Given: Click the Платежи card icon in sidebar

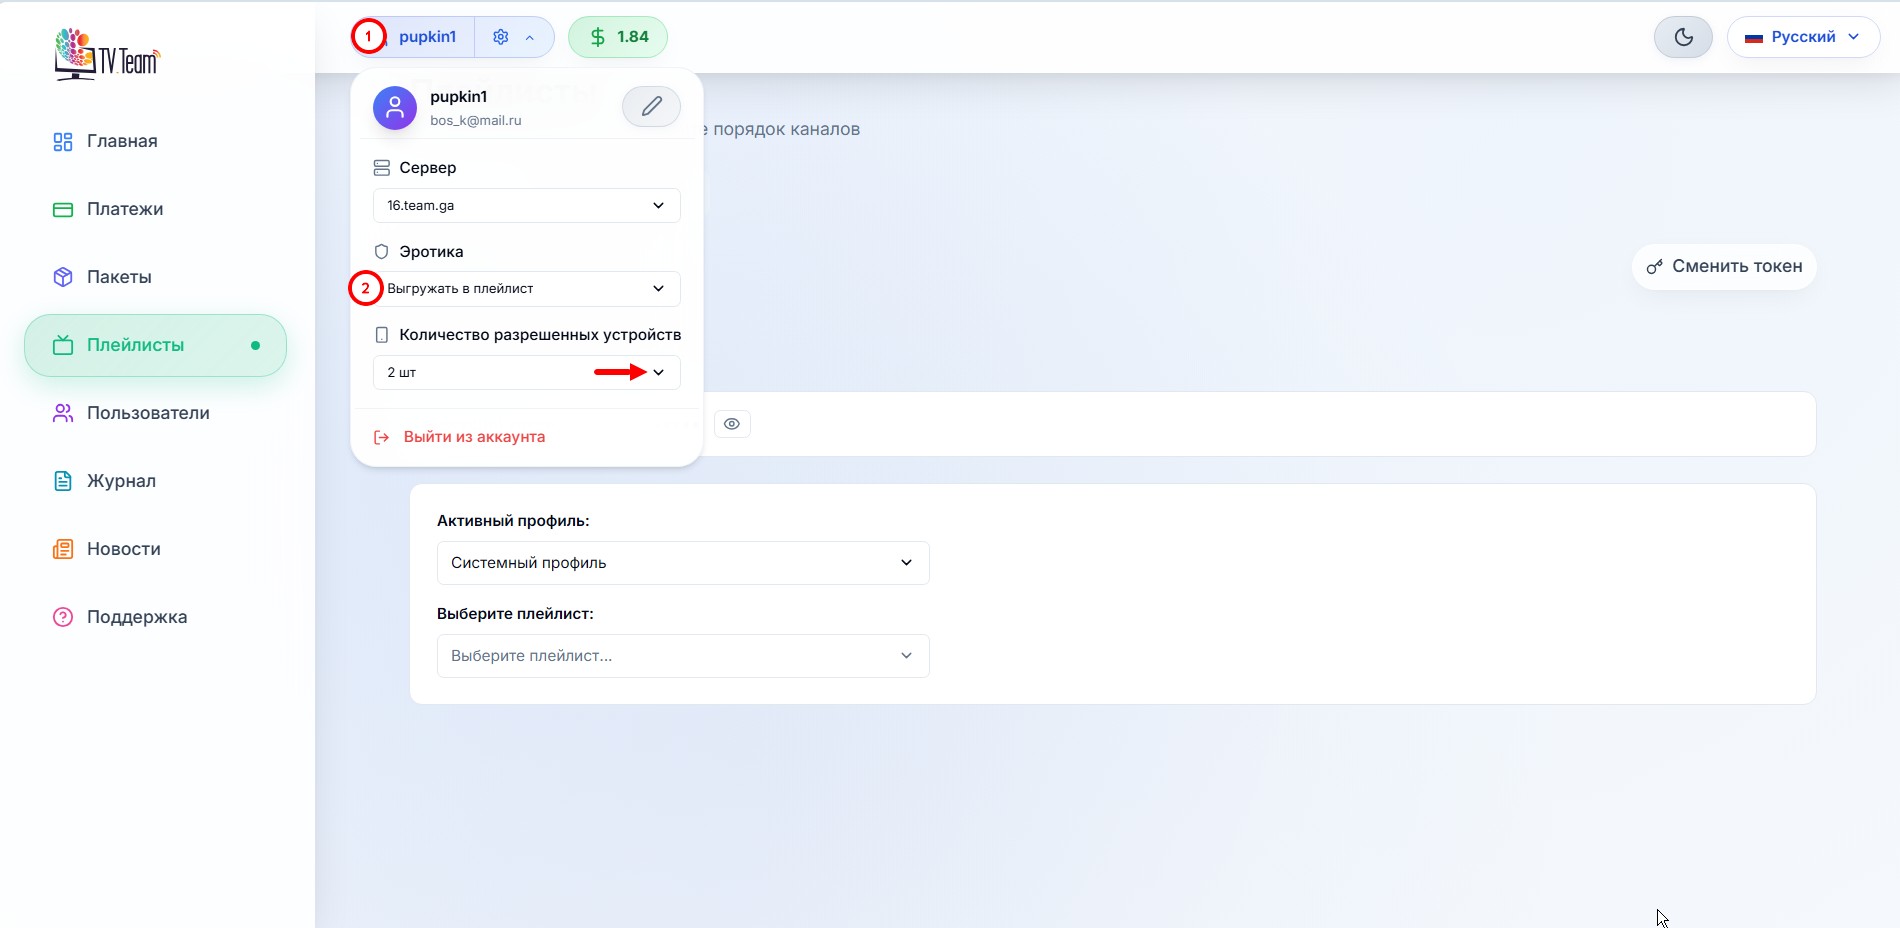Looking at the screenshot, I should tap(63, 210).
